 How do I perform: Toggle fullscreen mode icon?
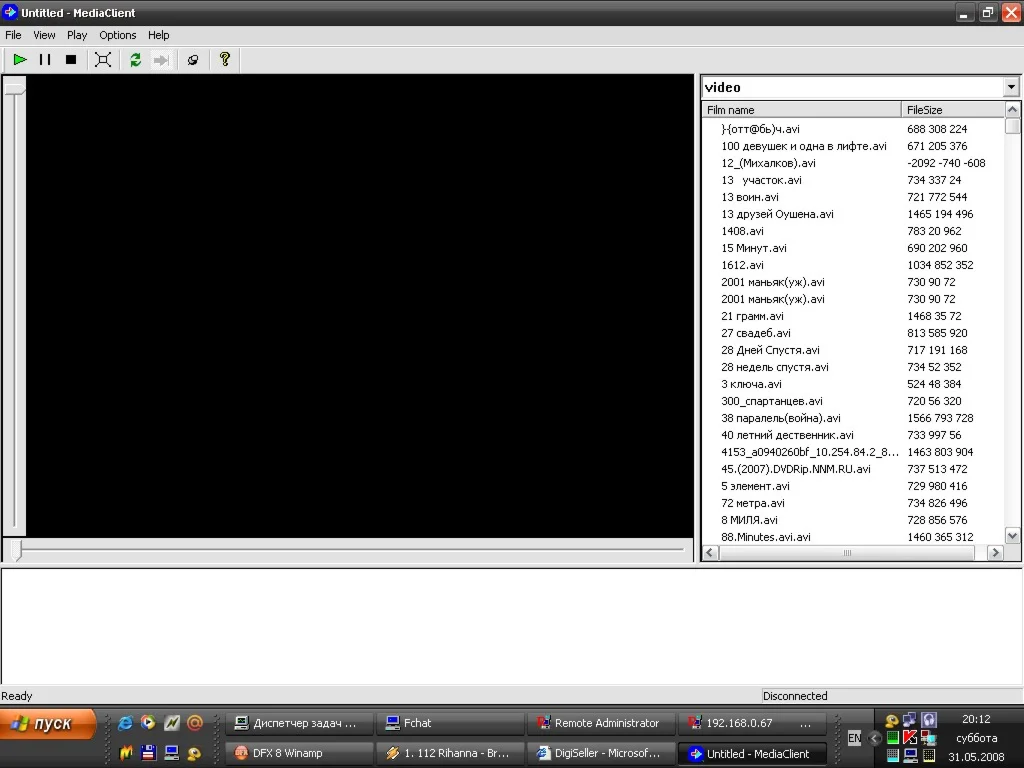coord(103,60)
